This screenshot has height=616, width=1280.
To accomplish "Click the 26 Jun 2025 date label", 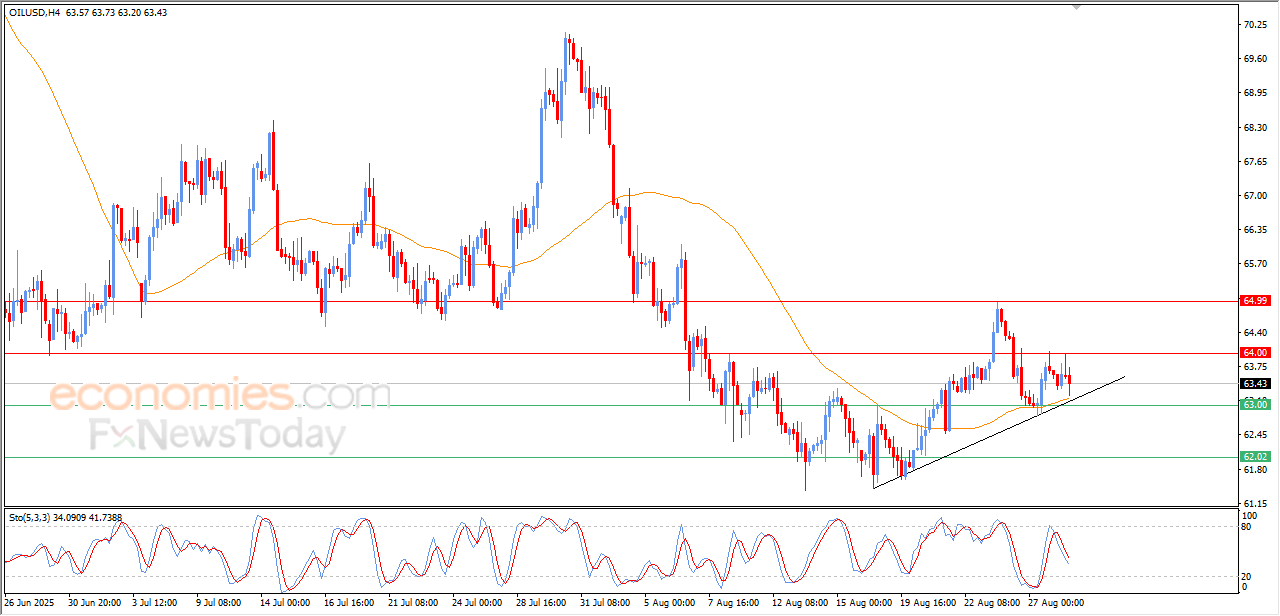I will (x=30, y=603).
